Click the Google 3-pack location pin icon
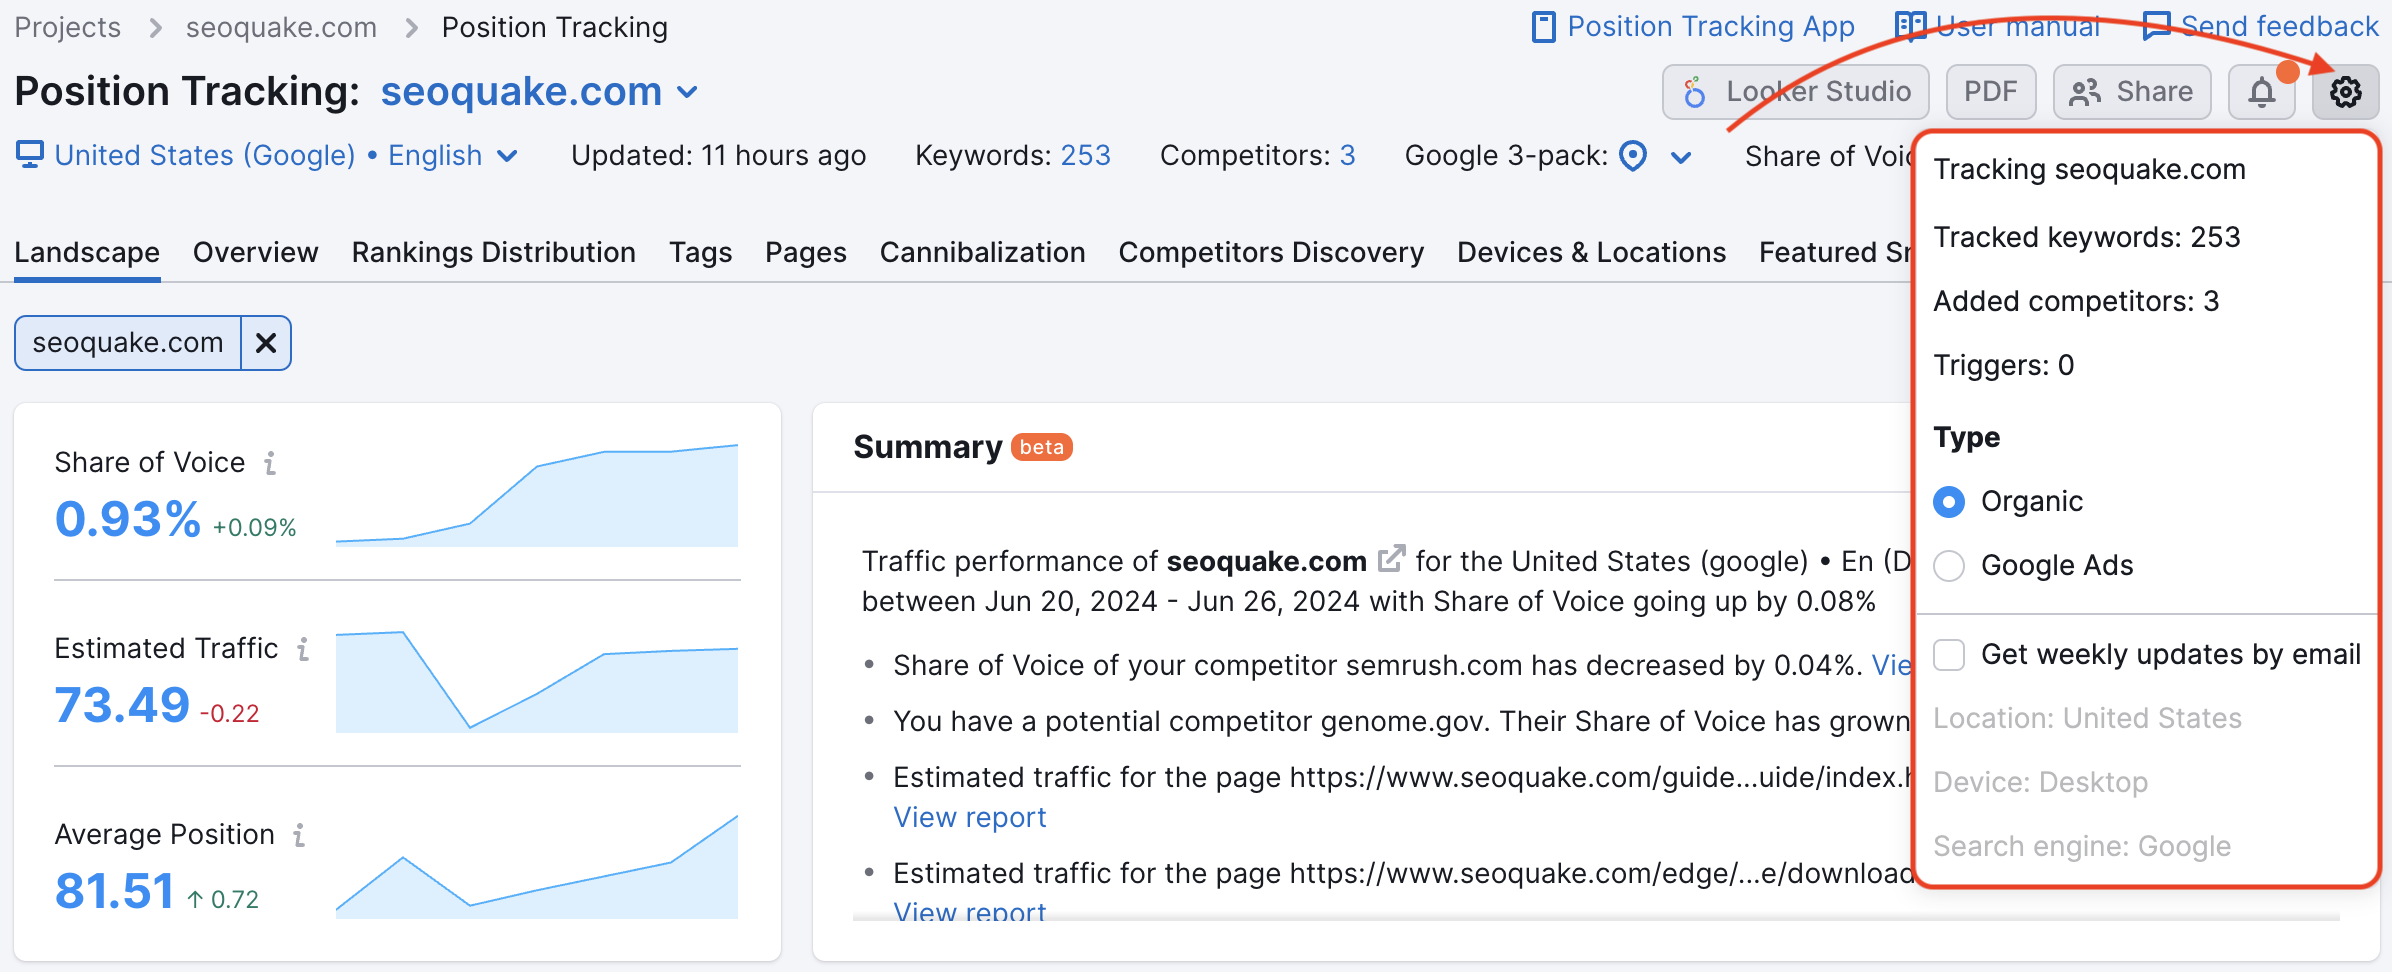The height and width of the screenshot is (972, 2392). click(x=1633, y=155)
